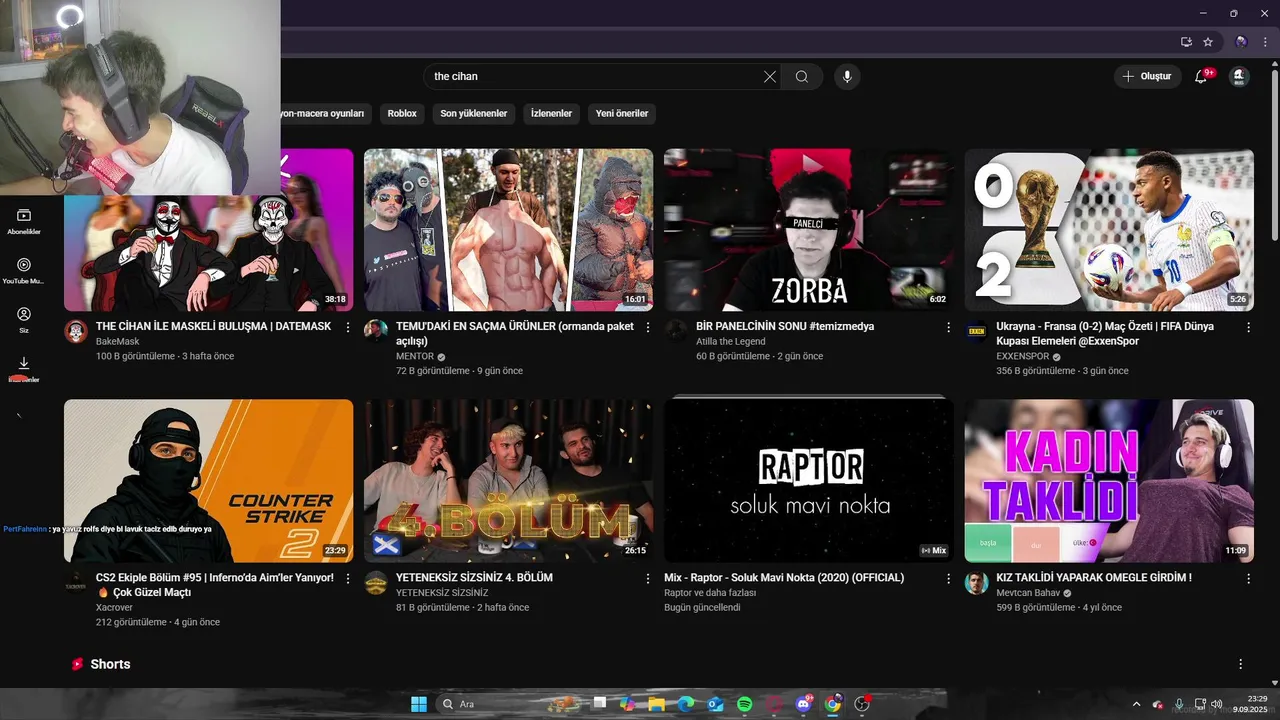Select the macera oyunları filter chip
This screenshot has width=1280, height=720.
(326, 113)
